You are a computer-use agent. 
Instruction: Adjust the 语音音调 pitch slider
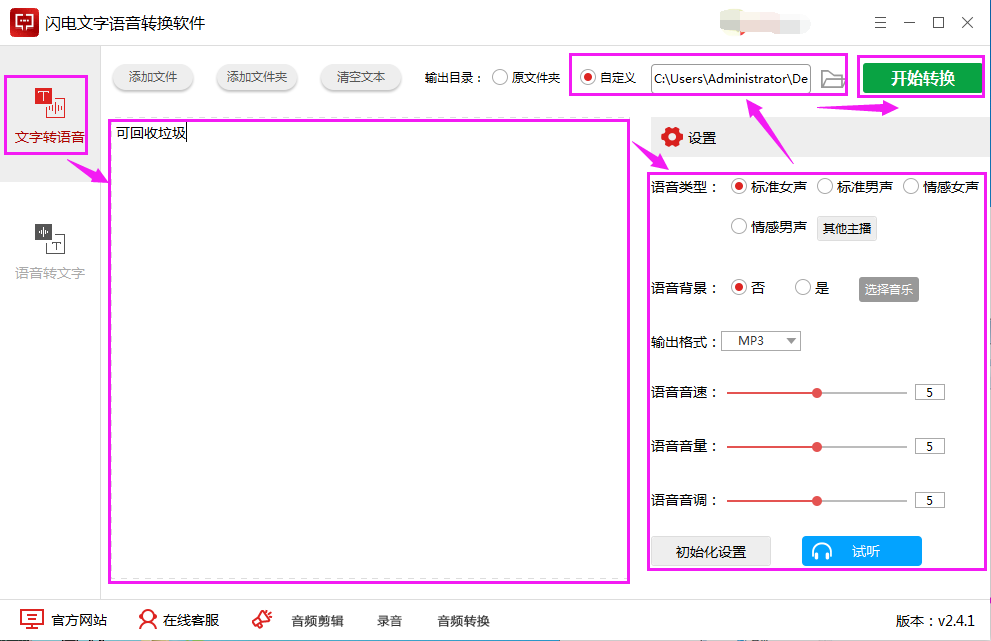pyautogui.click(x=817, y=501)
